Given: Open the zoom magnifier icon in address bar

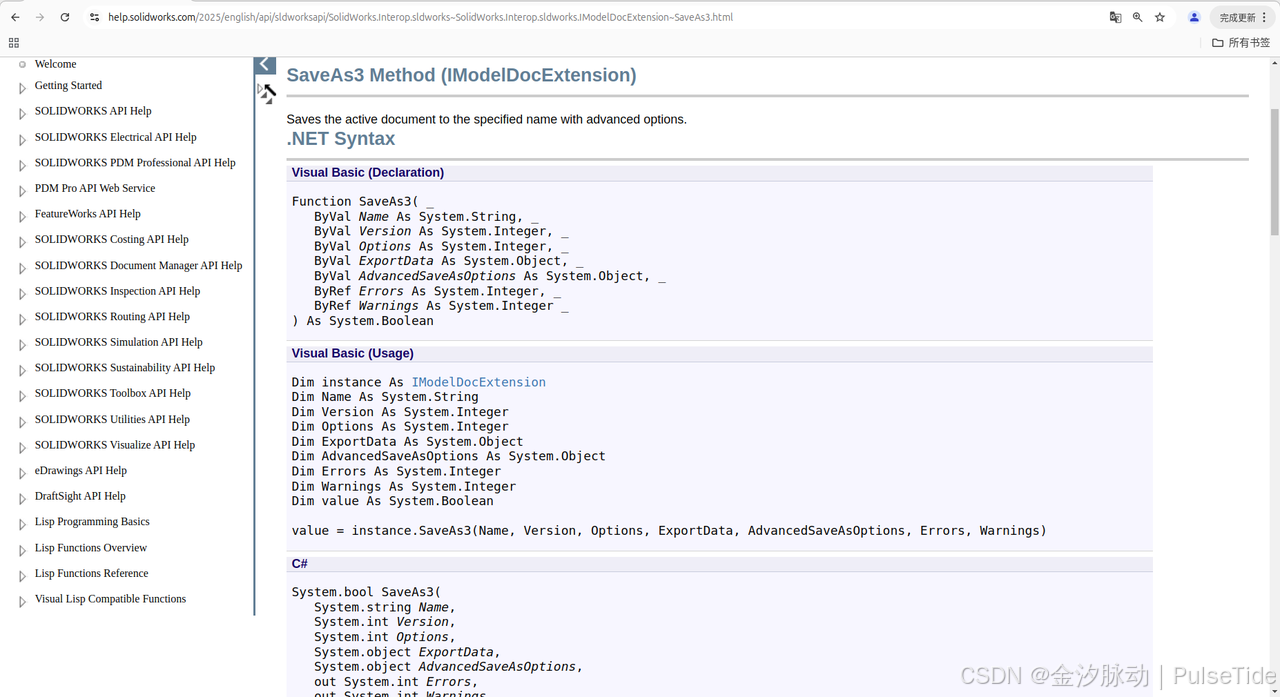Looking at the screenshot, I should [x=1137, y=17].
